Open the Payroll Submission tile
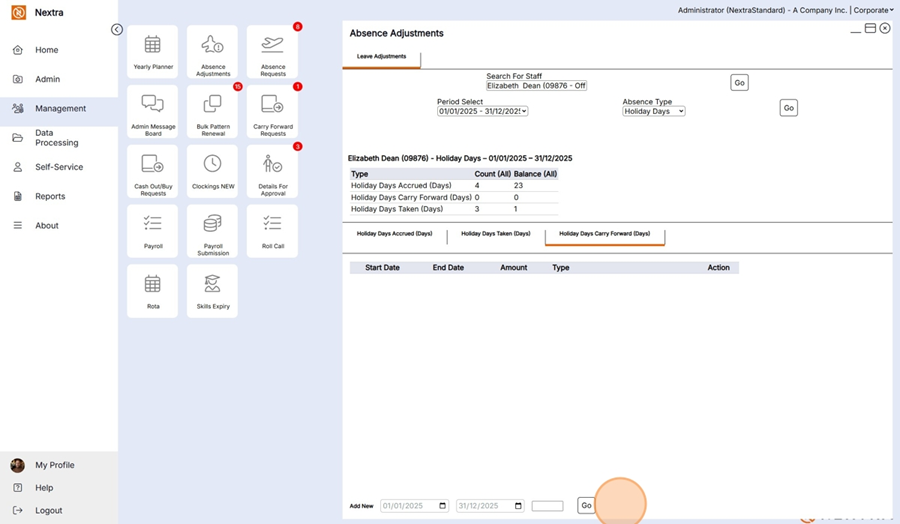 pos(212,231)
